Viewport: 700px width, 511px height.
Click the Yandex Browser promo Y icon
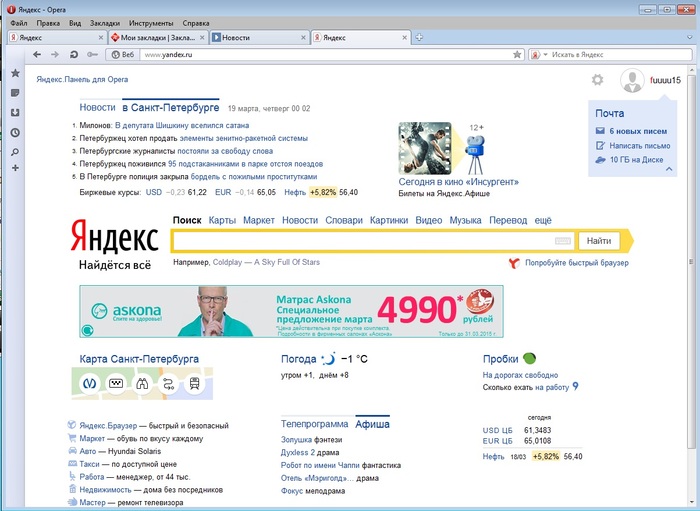click(x=514, y=263)
